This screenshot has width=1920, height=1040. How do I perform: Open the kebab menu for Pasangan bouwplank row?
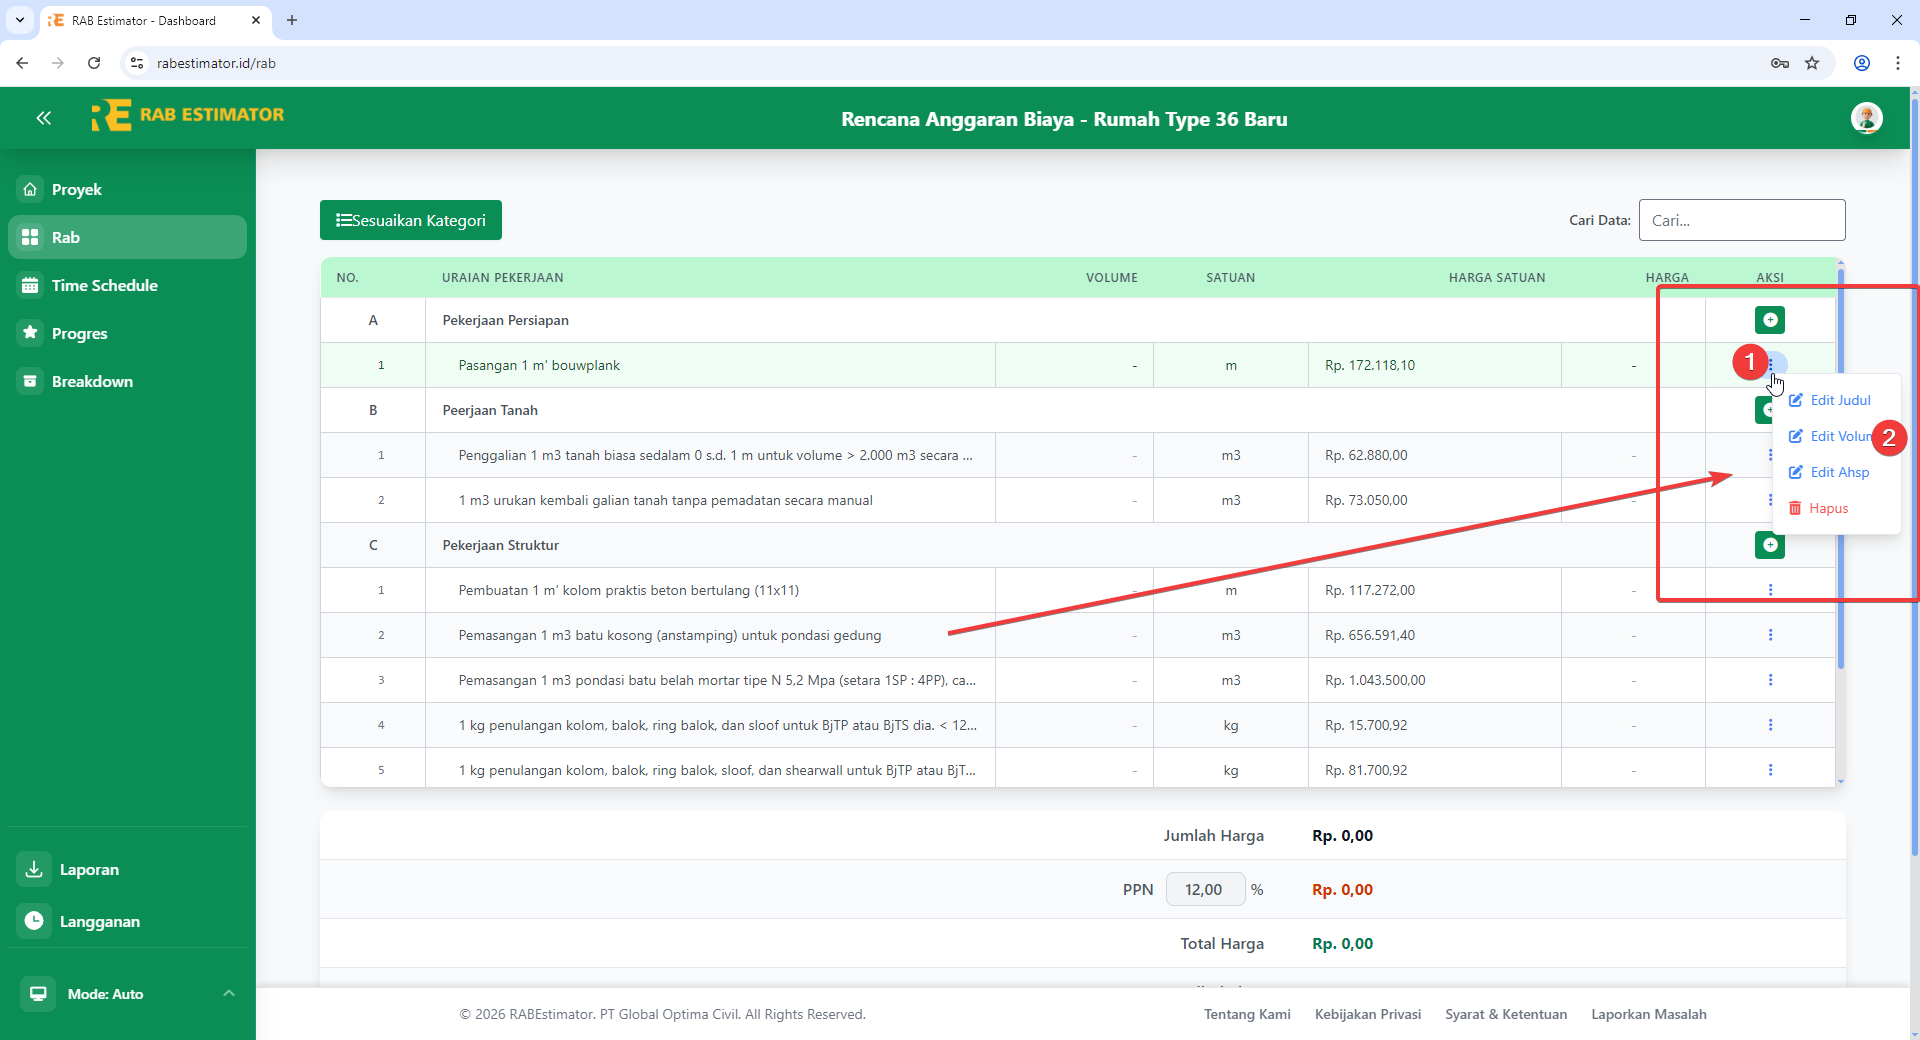point(1771,364)
